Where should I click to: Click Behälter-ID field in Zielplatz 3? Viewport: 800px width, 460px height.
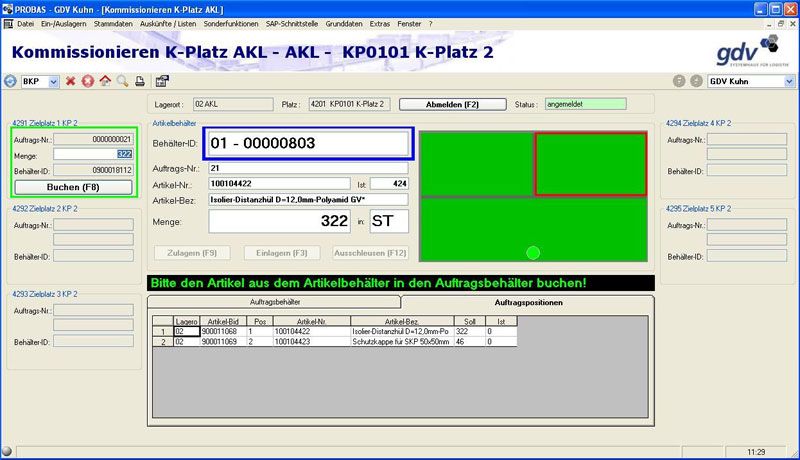(93, 341)
